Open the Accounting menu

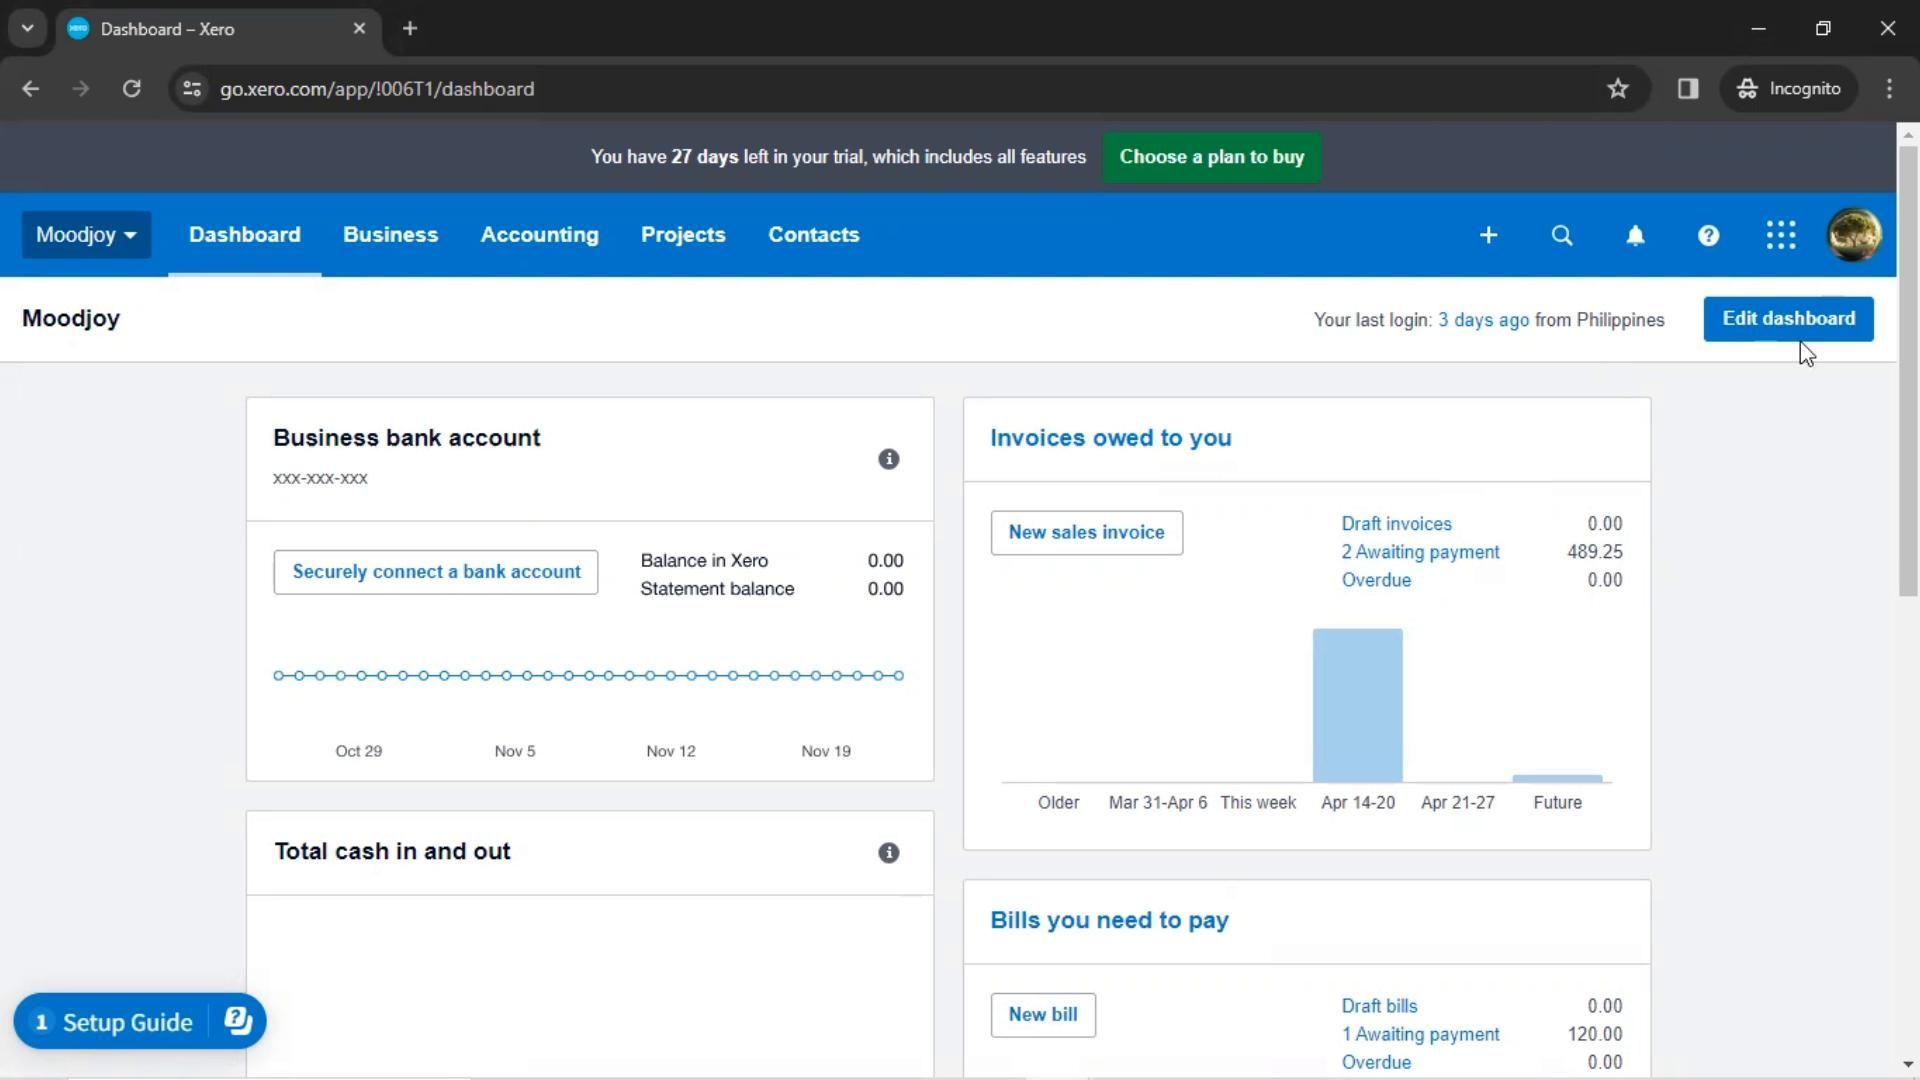coord(539,235)
